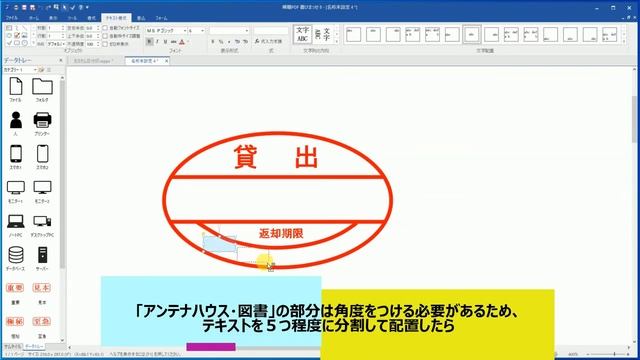Open the display format combo box
This screenshot has width=640, height=360.
click(229, 31)
